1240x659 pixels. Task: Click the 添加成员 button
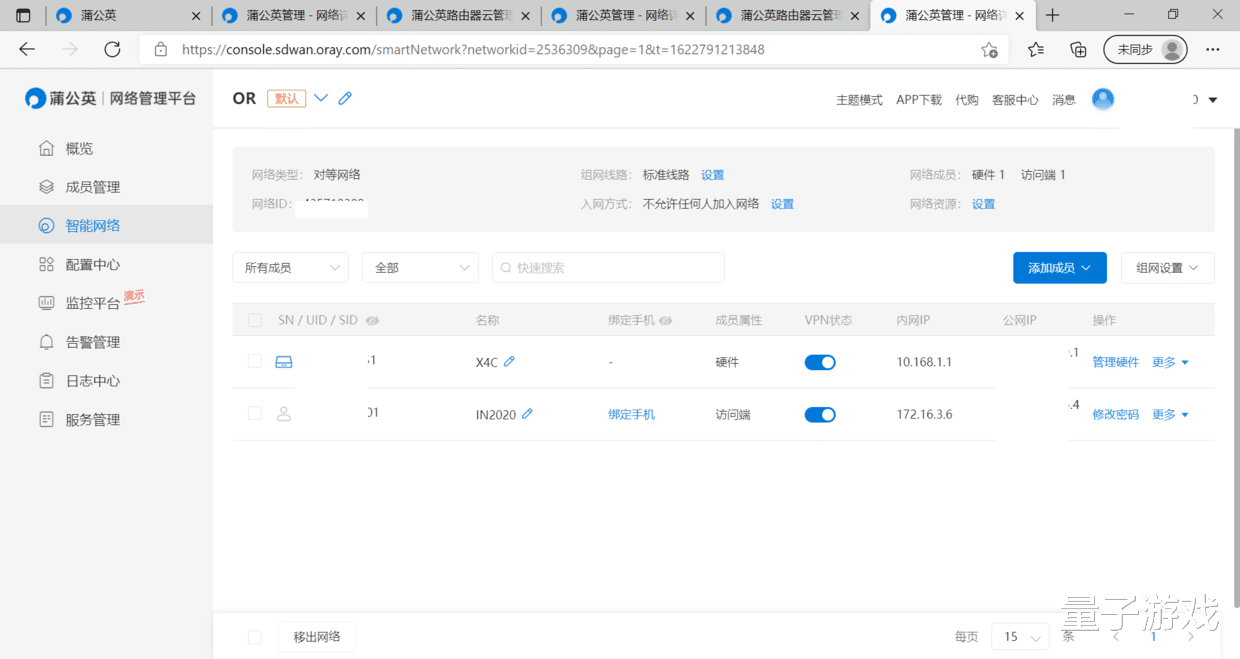1059,267
